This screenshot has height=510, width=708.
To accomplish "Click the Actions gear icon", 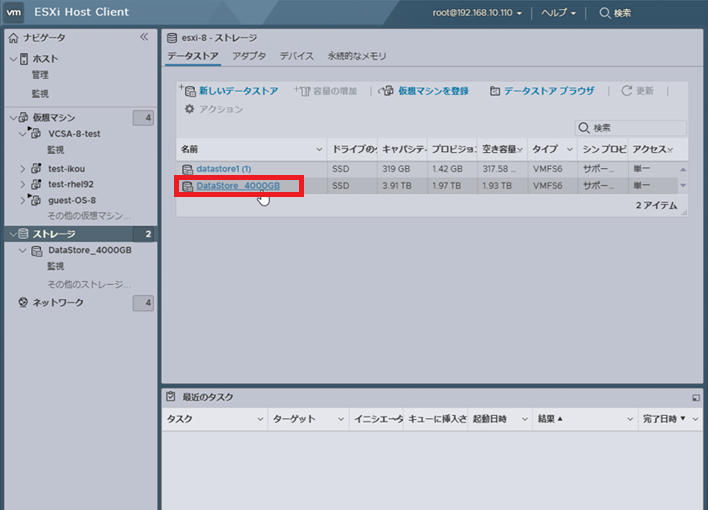I will pos(190,109).
